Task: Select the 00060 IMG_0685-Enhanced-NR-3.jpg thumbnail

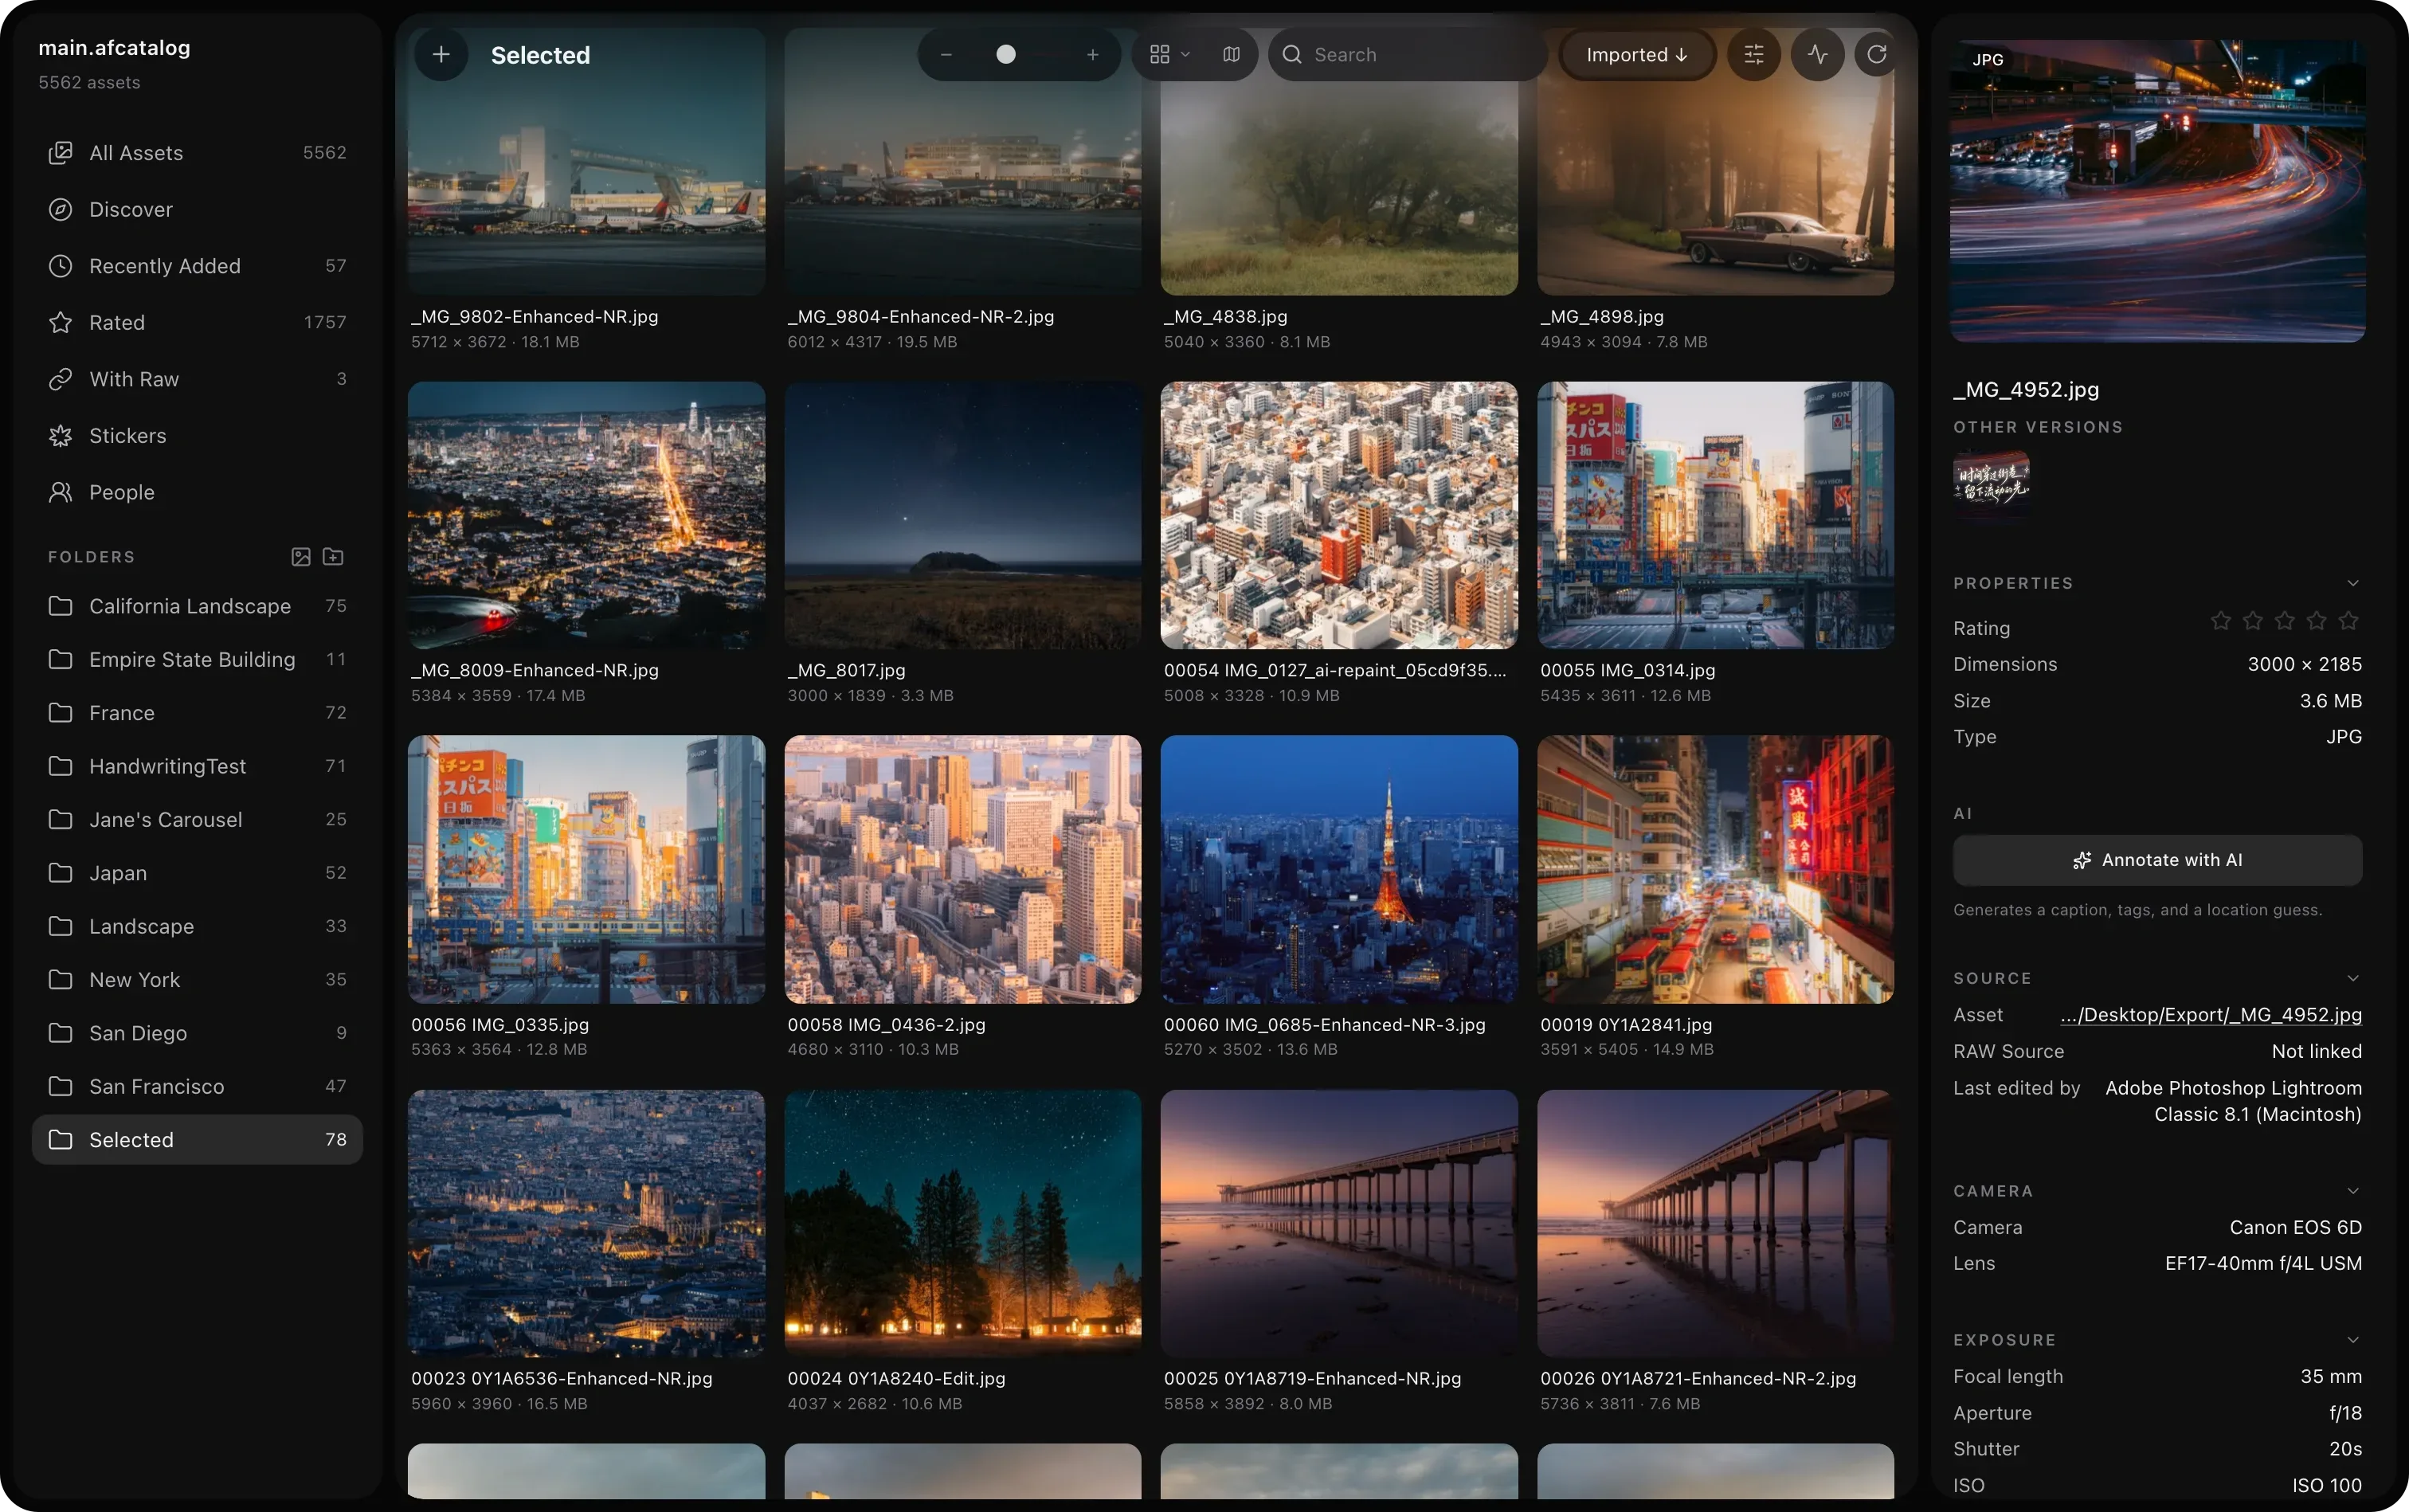Action: click(1338, 870)
